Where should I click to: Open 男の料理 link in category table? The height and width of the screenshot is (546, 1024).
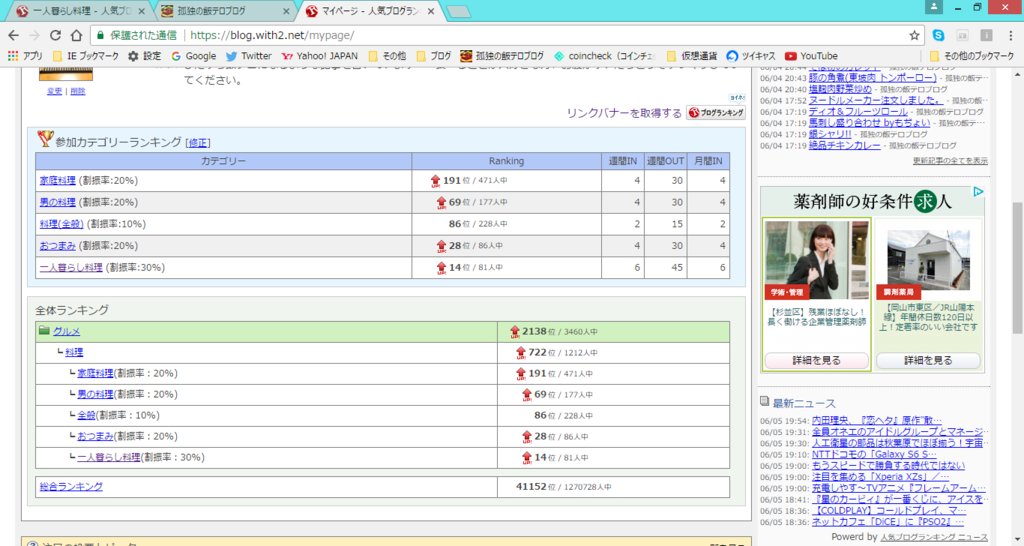point(57,202)
